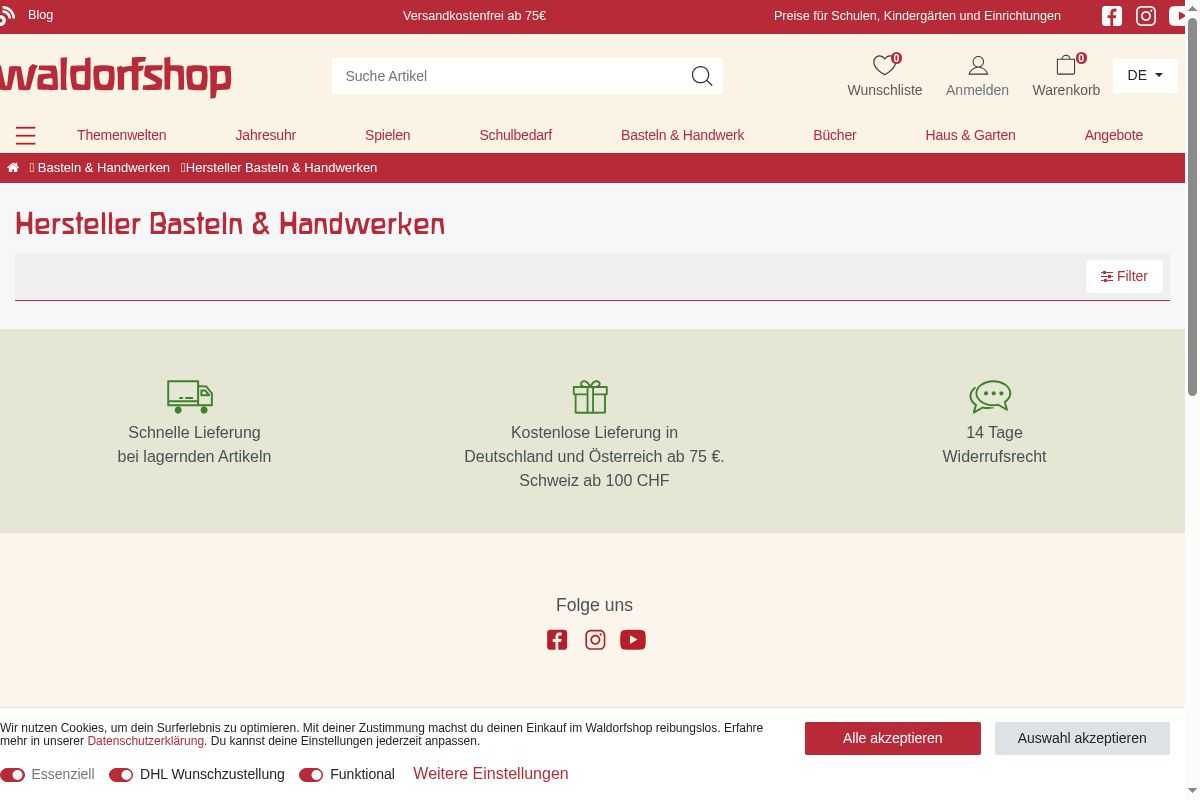The height and width of the screenshot is (800, 1200).
Task: Toggle the DHL Wunschzustellung cookie switch
Action: click(x=121, y=775)
